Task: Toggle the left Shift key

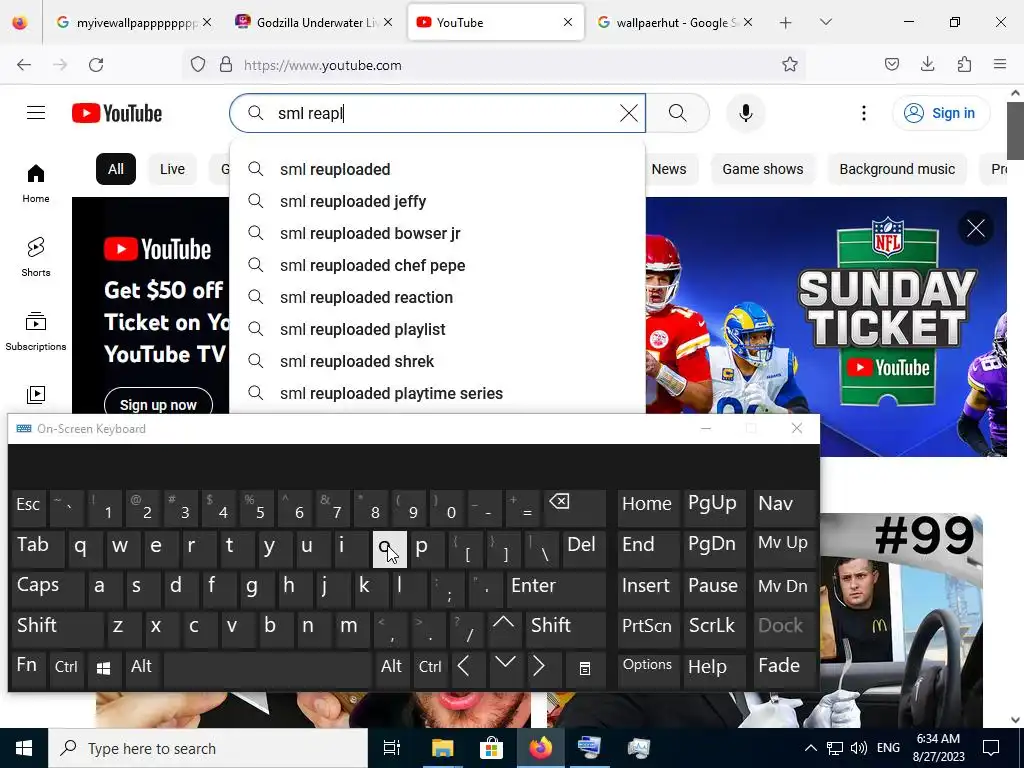Action: coord(57,628)
